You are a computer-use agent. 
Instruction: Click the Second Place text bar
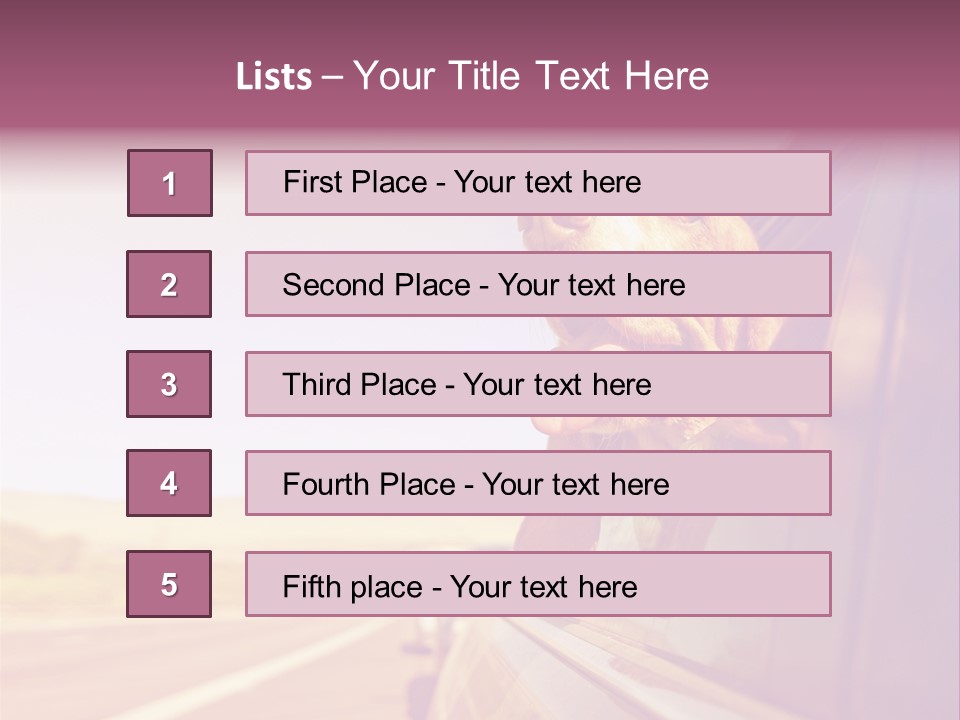538,284
